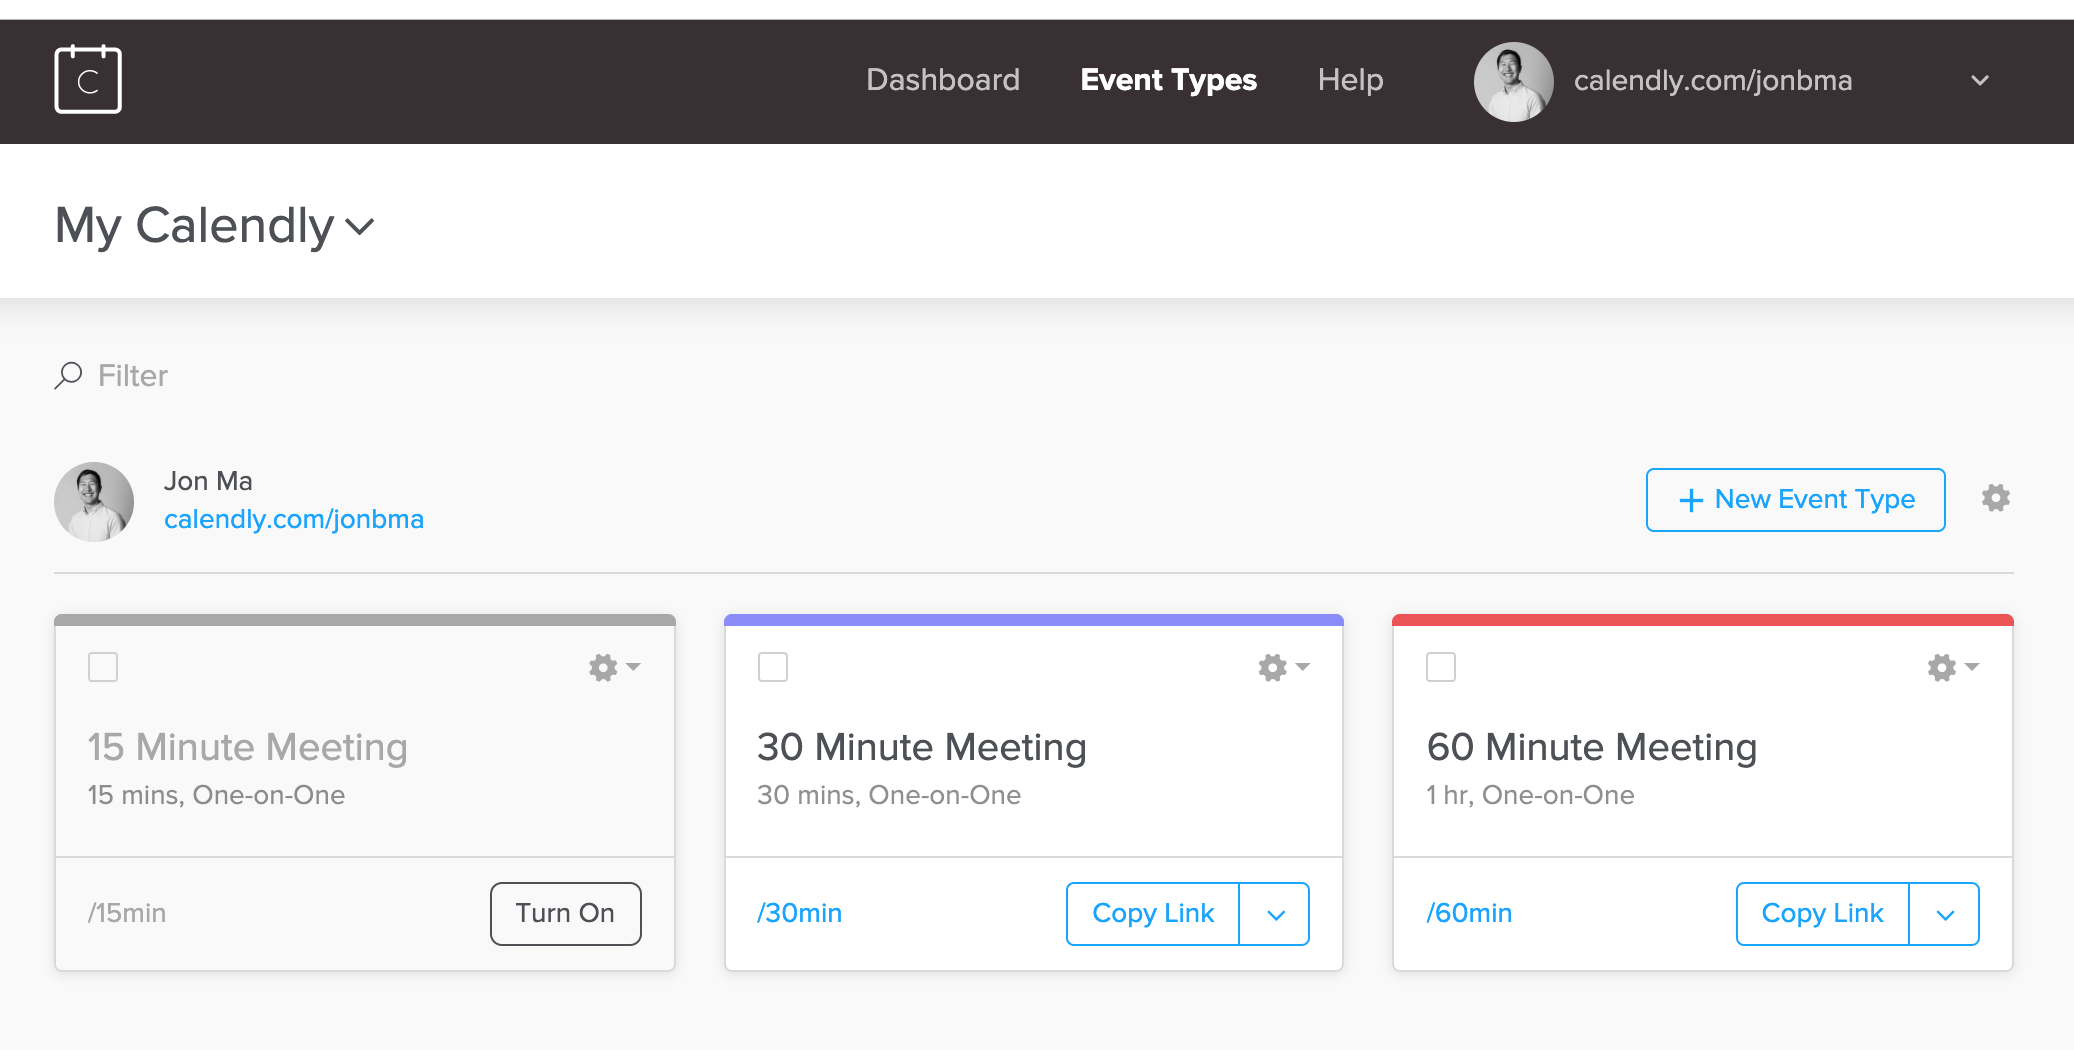The width and height of the screenshot is (2074, 1050).
Task: Click the /15min link text
Action: (127, 913)
